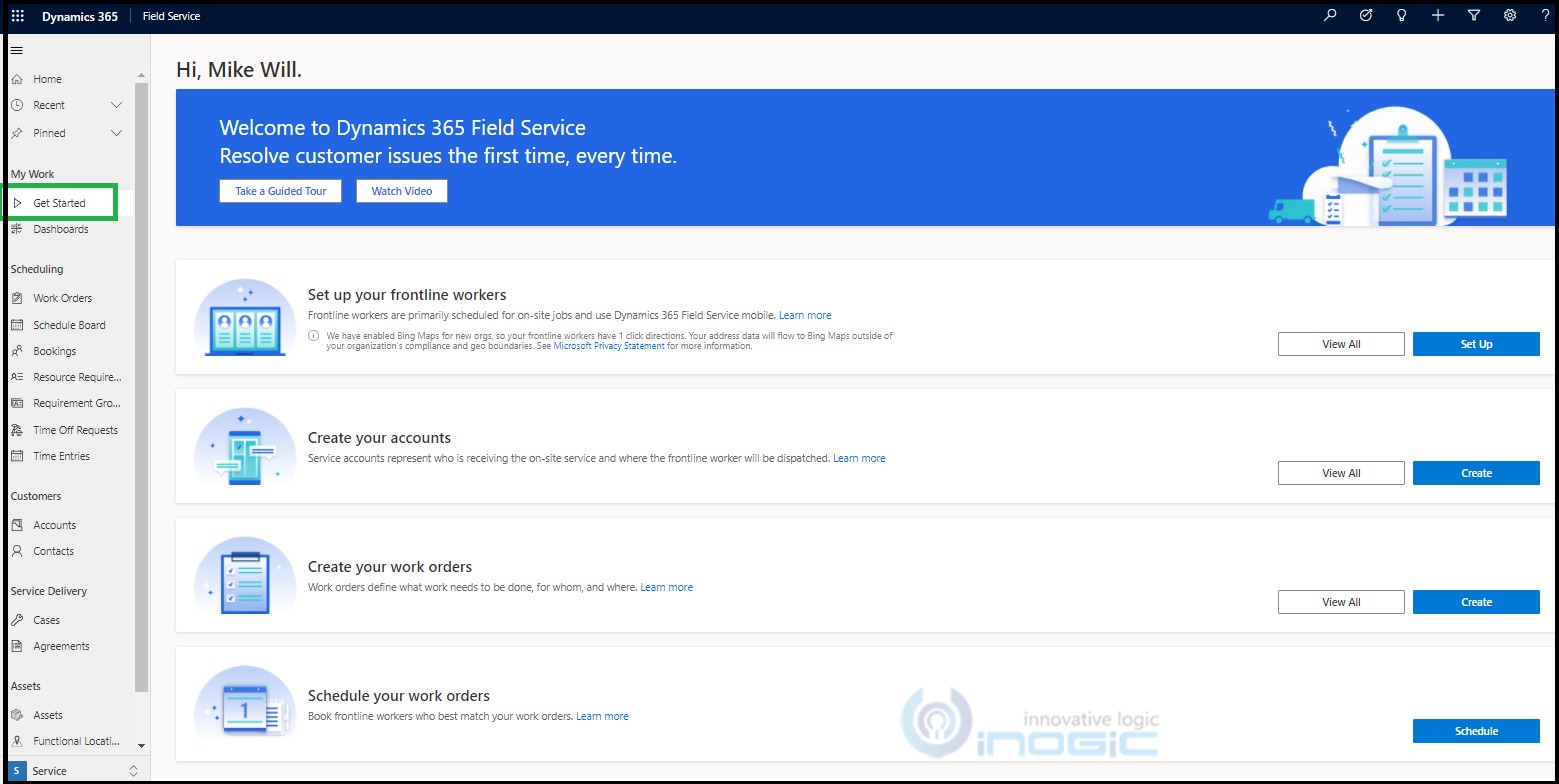Open the app launcher waffle icon

[x=17, y=16]
